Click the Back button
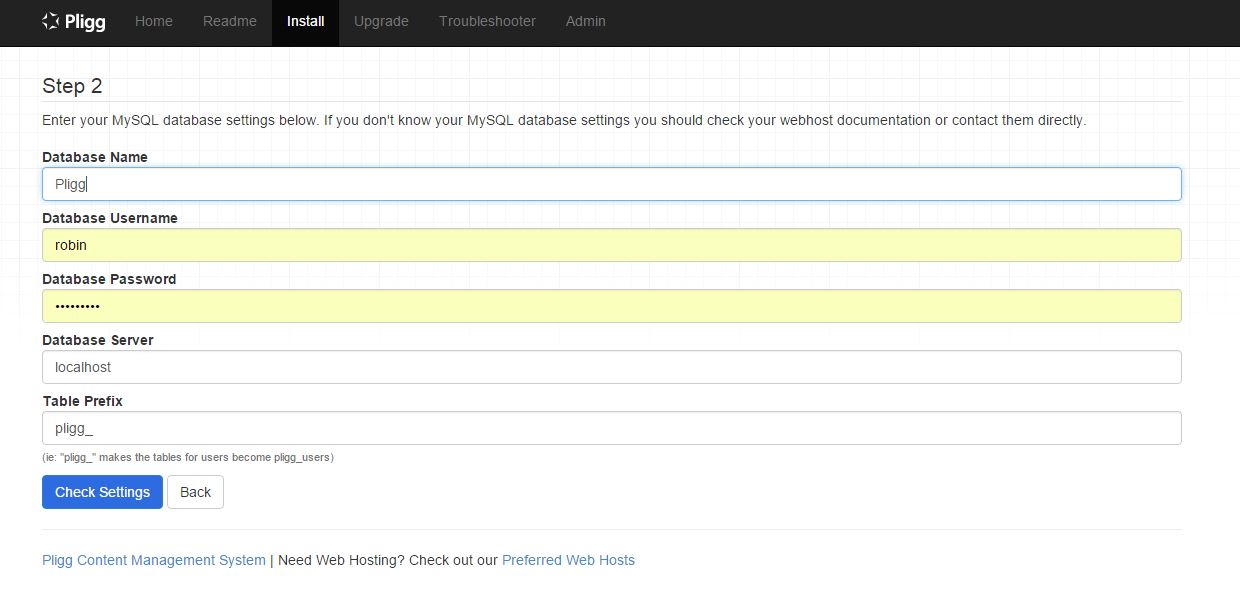This screenshot has height=601, width=1240. click(195, 492)
